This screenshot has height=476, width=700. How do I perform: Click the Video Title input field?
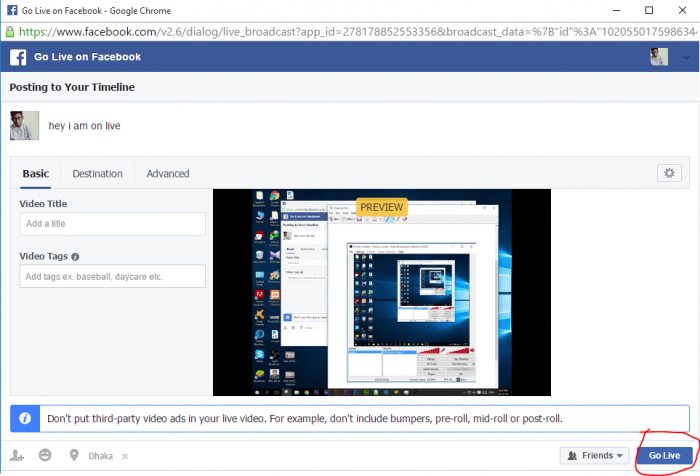[x=112, y=224]
